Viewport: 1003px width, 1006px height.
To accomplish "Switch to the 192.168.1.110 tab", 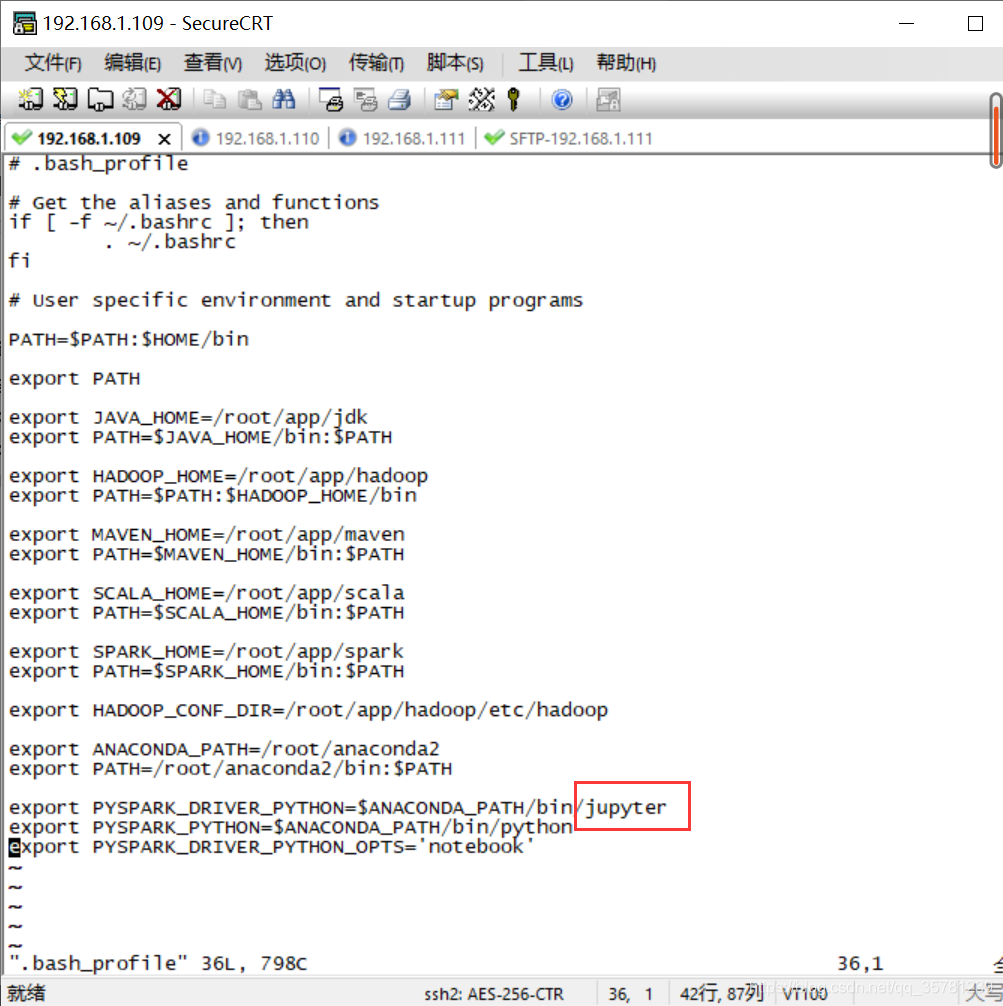I will click(258, 139).
